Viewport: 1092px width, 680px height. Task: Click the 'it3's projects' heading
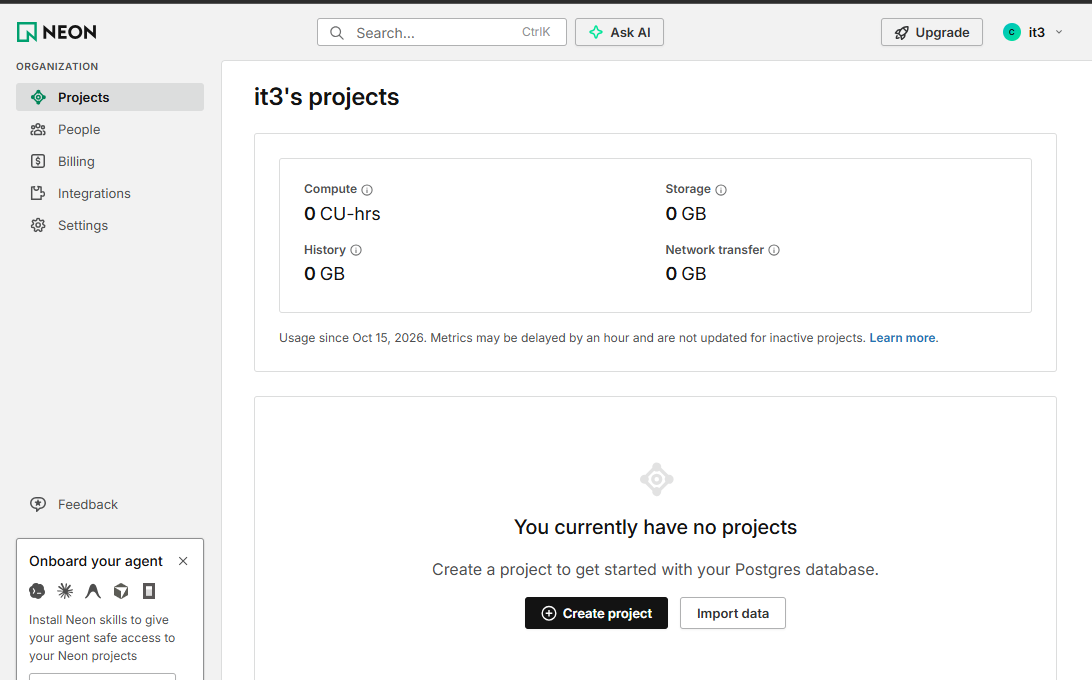coord(327,97)
